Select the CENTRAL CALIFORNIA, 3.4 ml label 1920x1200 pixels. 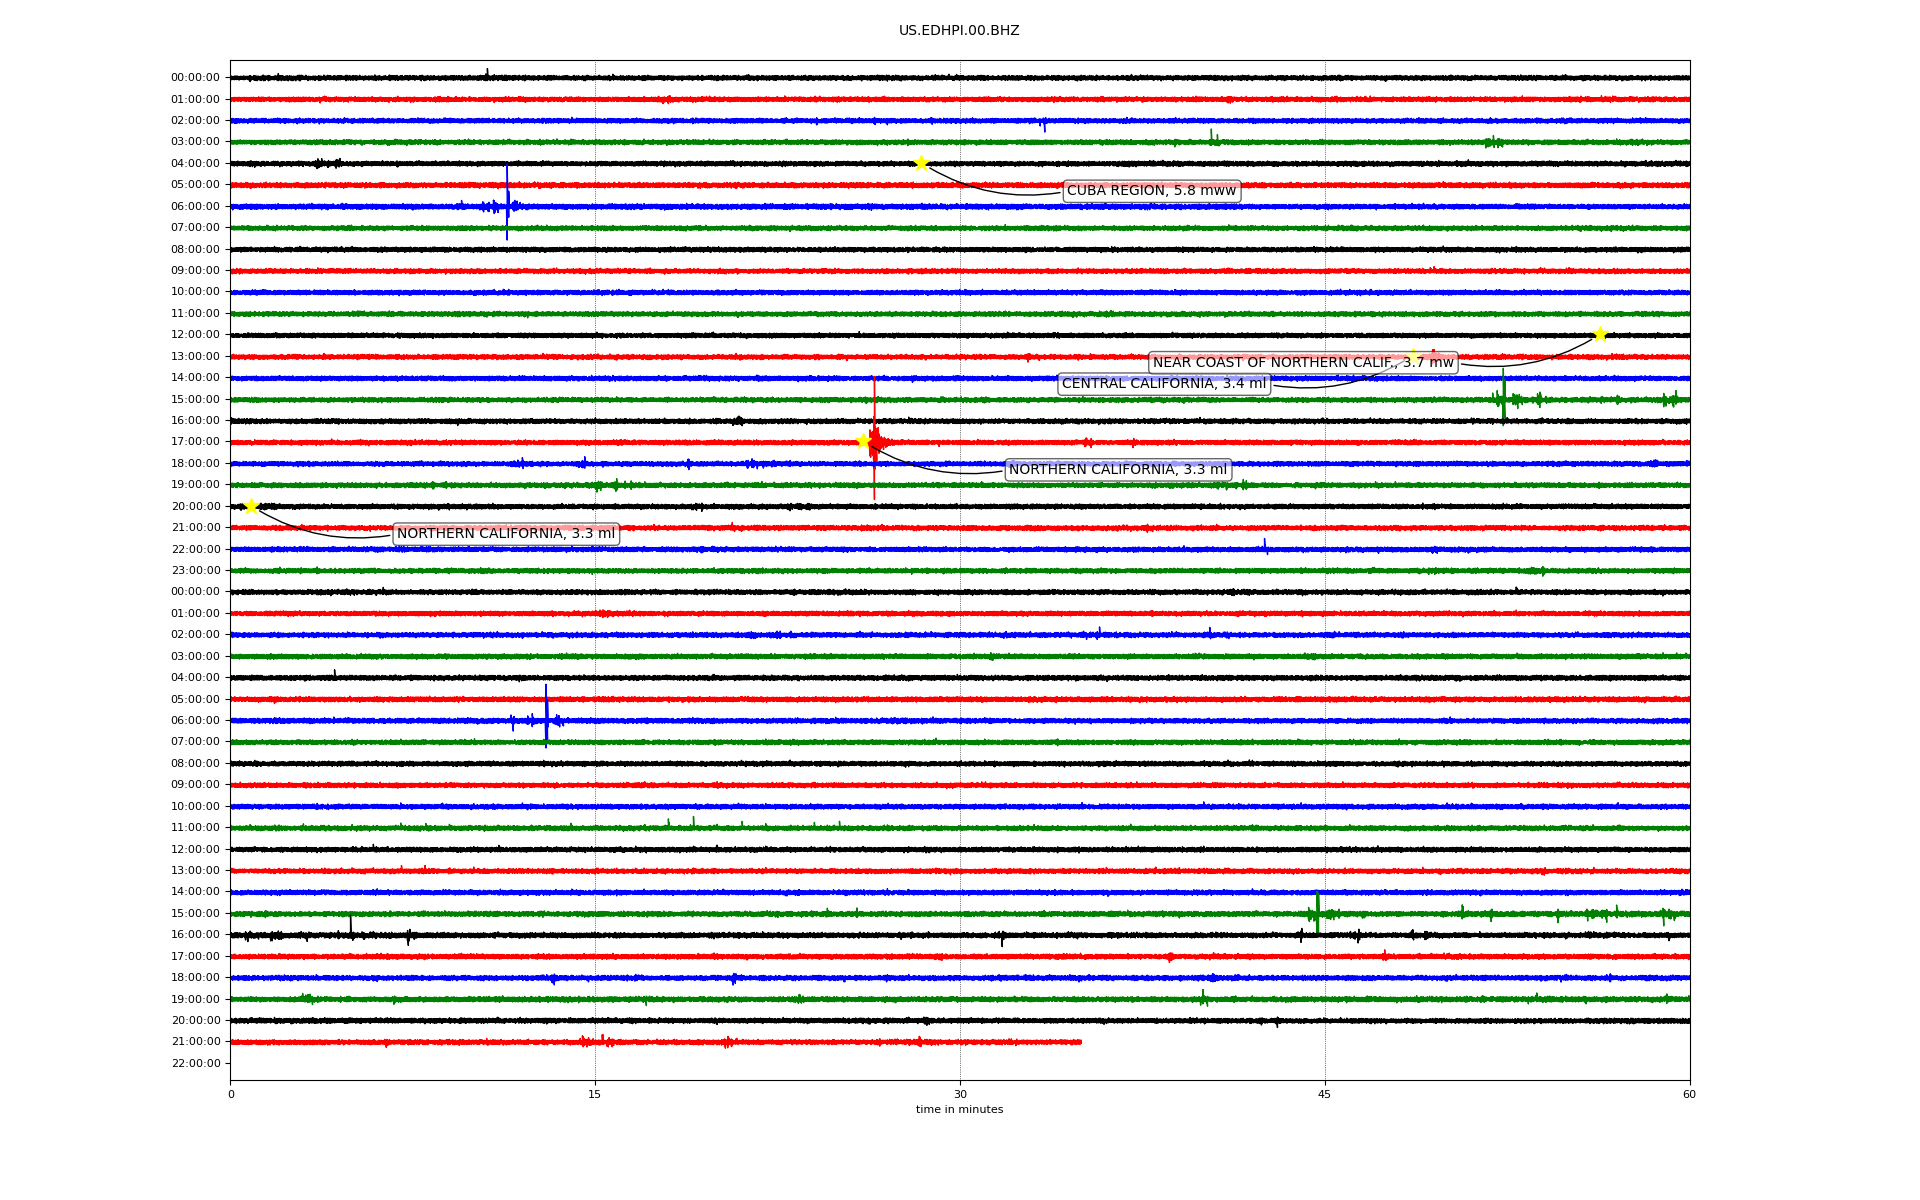(x=1163, y=384)
